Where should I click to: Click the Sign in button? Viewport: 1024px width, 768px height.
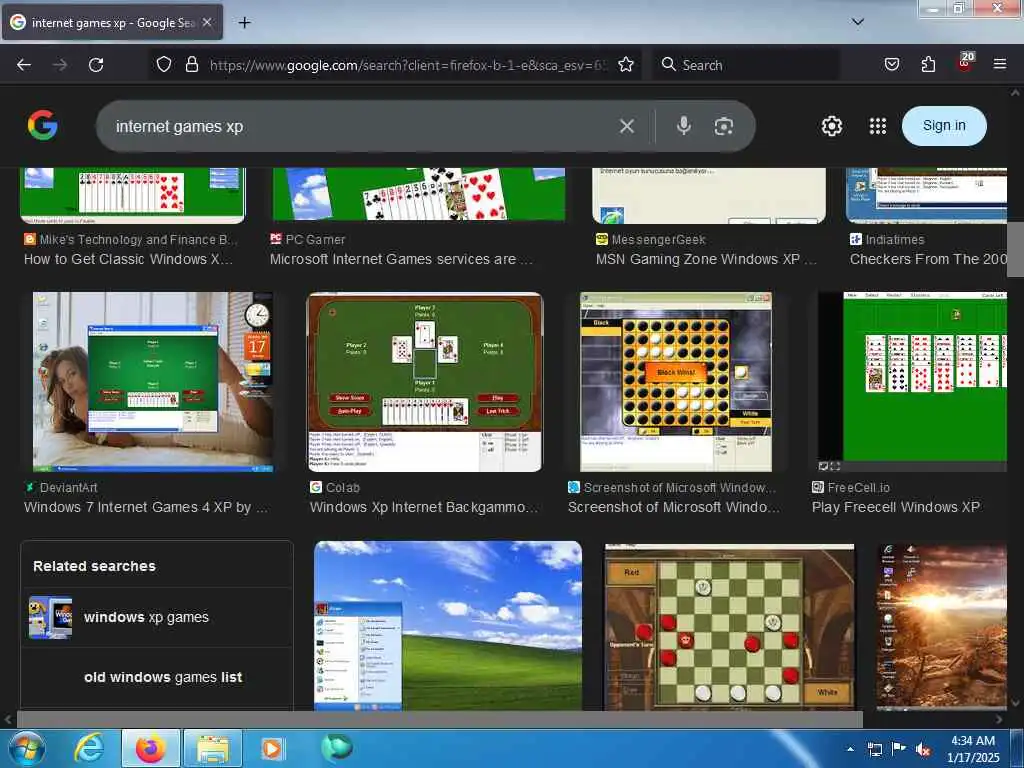[x=944, y=125]
